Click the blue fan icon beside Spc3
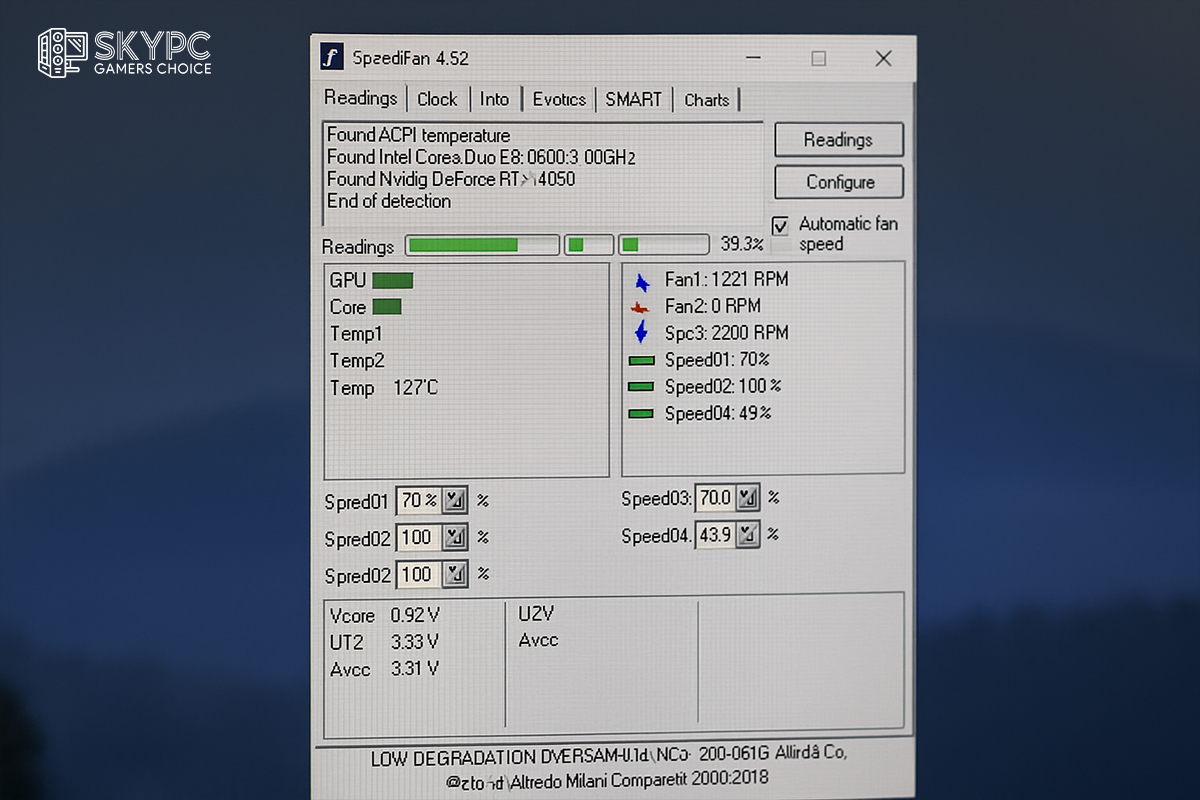1200x800 pixels. coord(641,333)
